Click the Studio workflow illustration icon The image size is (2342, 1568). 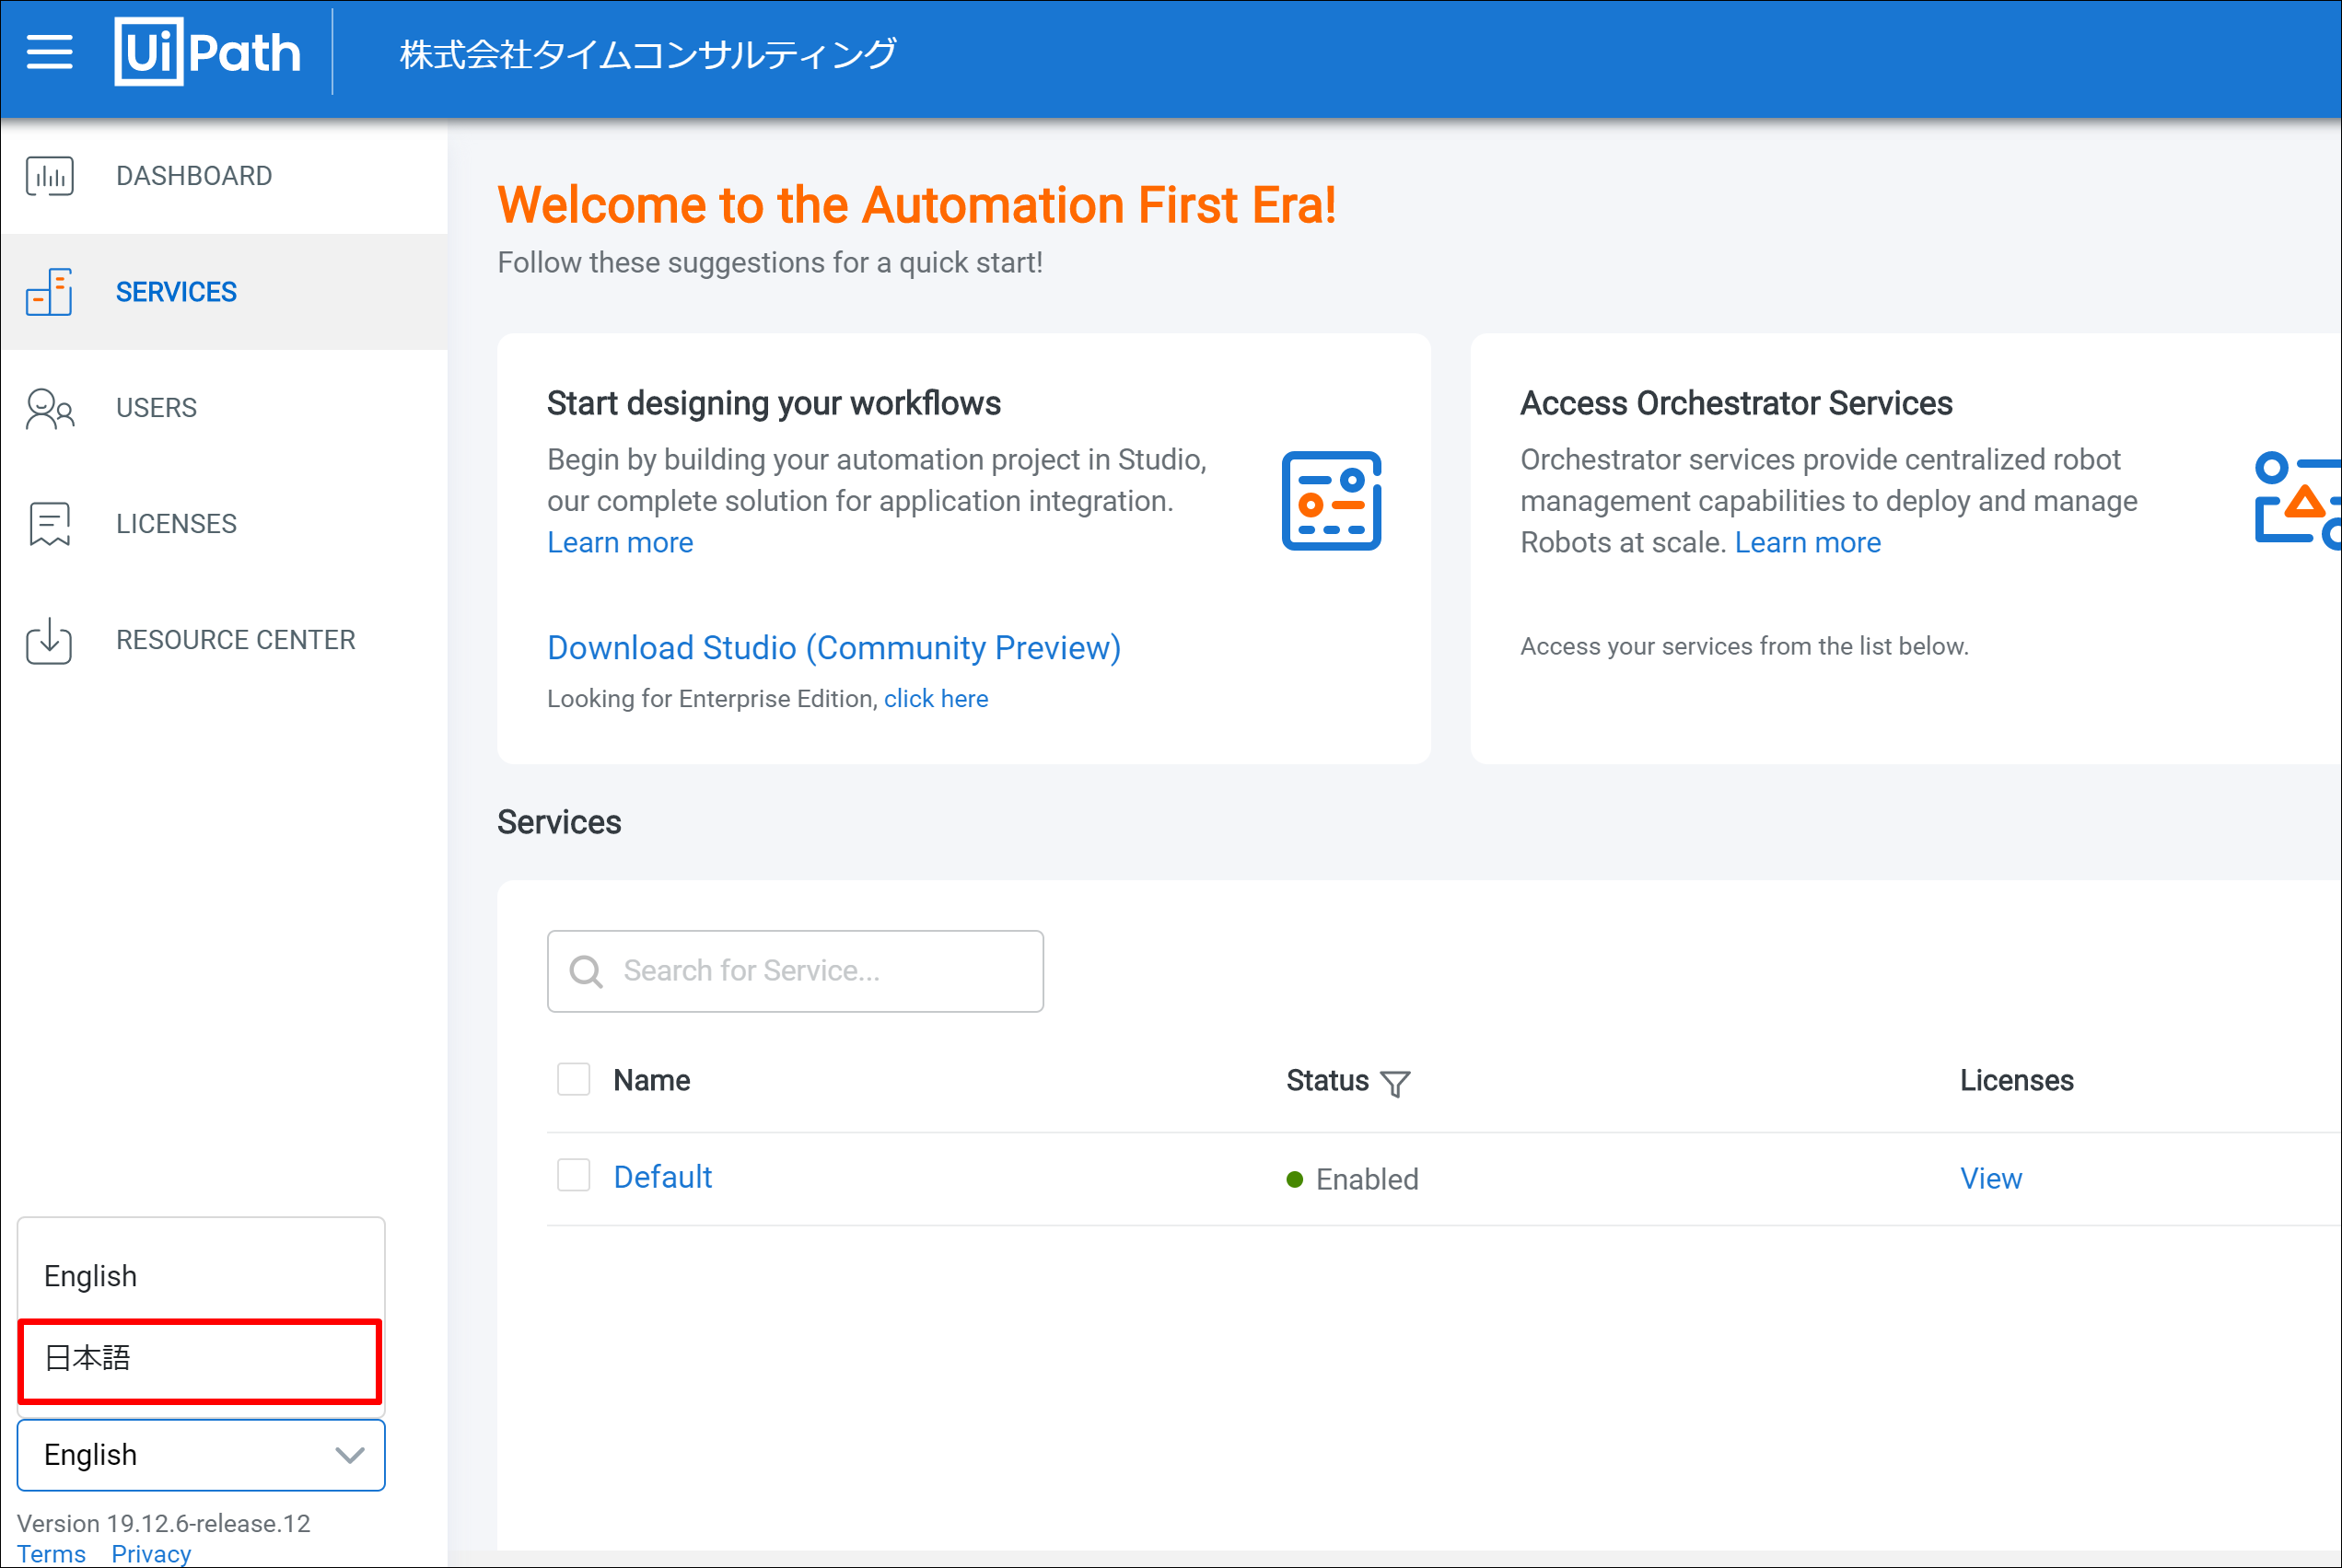[1331, 501]
